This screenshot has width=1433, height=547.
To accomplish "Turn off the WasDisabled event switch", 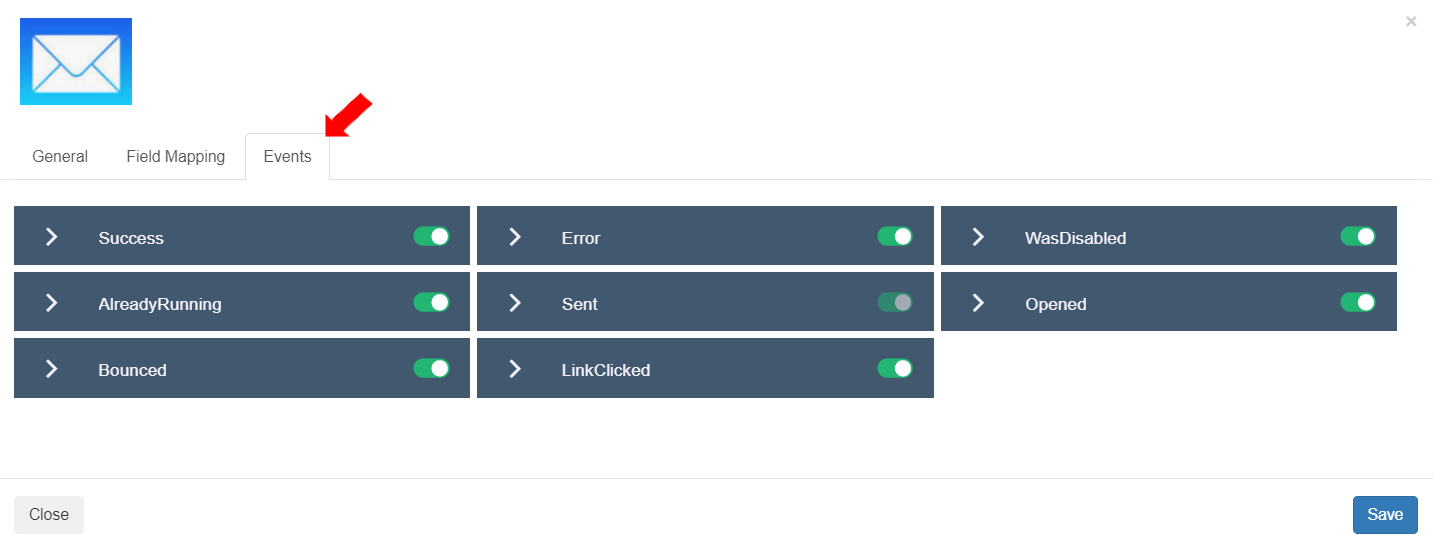I will pyautogui.click(x=1358, y=236).
